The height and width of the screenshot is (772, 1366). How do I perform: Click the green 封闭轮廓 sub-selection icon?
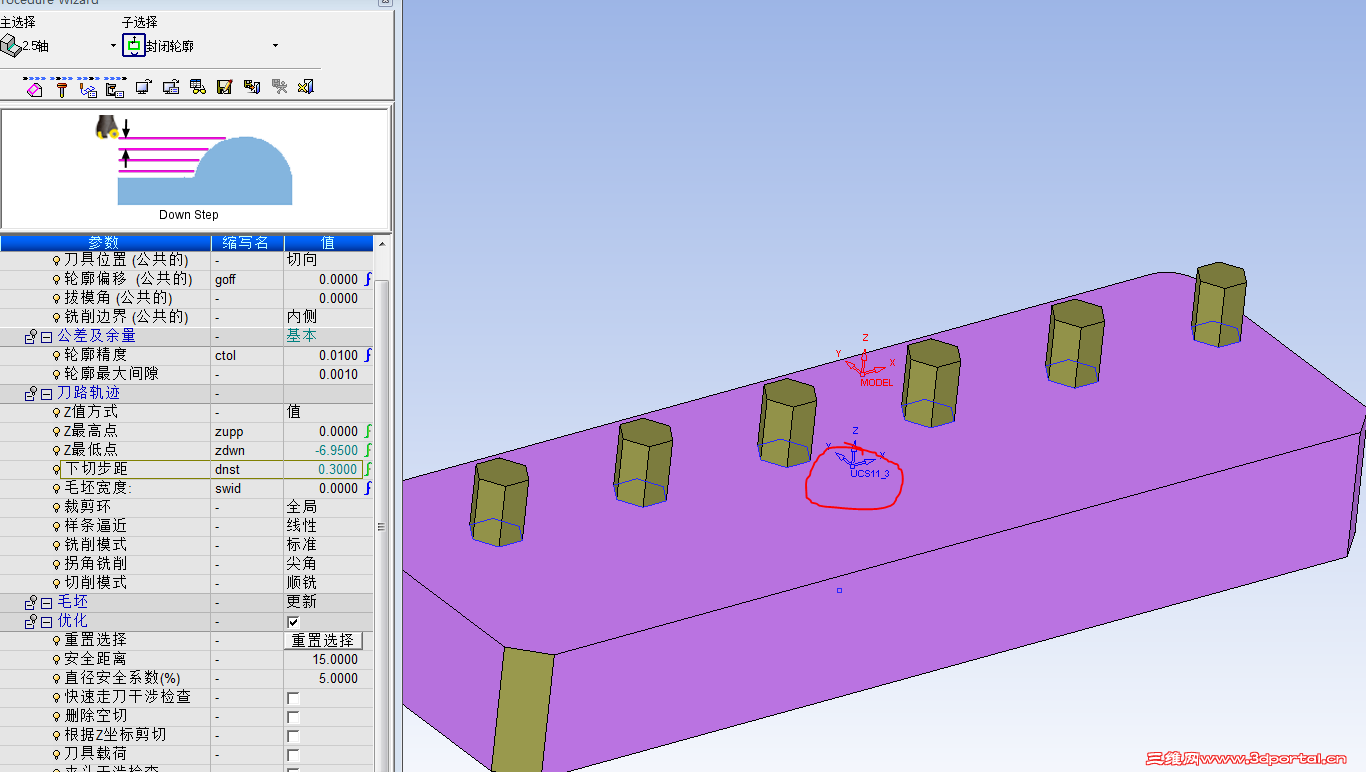[133, 45]
